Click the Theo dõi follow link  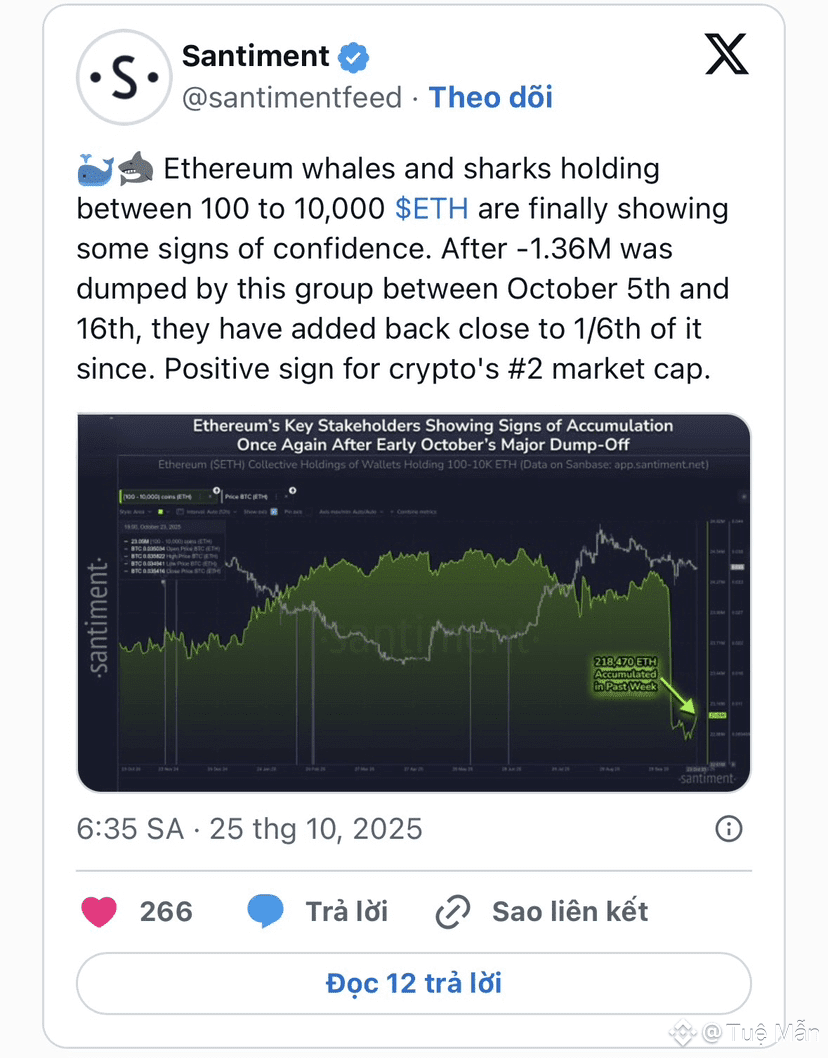(490, 97)
